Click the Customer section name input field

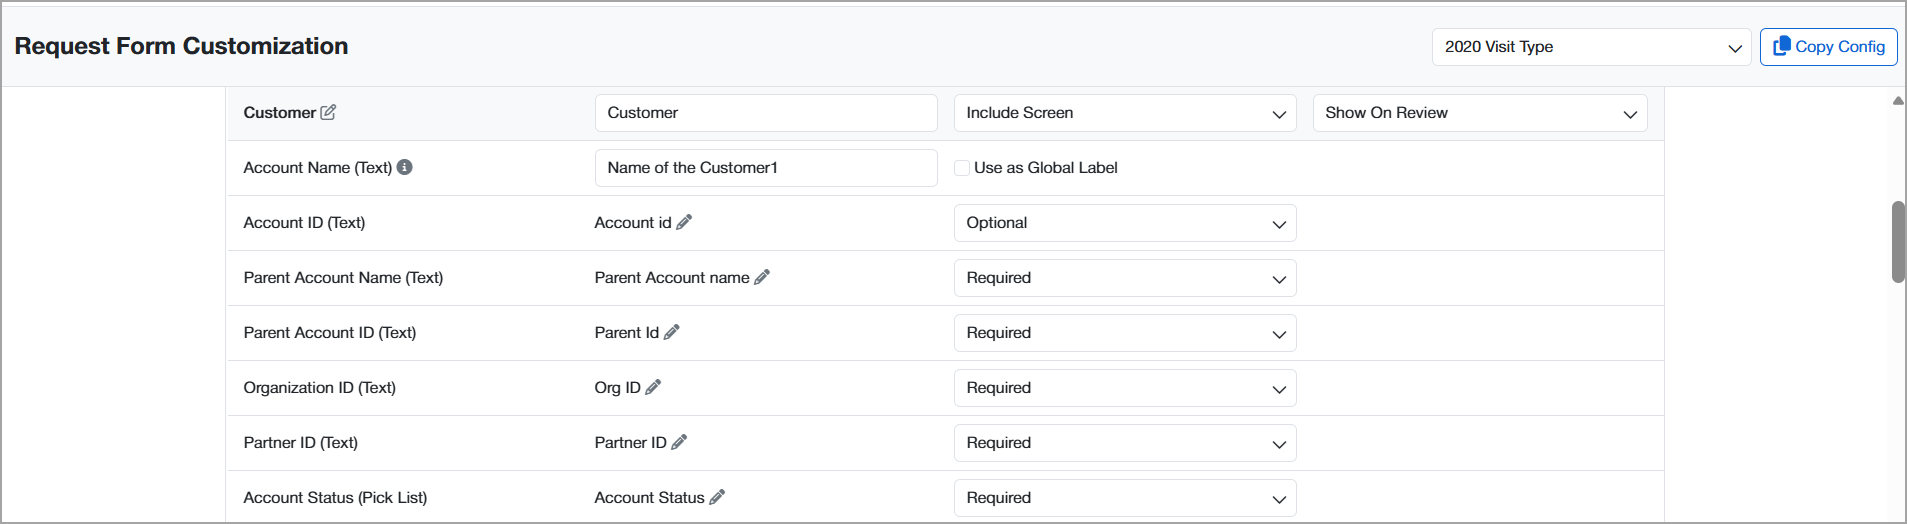point(765,113)
